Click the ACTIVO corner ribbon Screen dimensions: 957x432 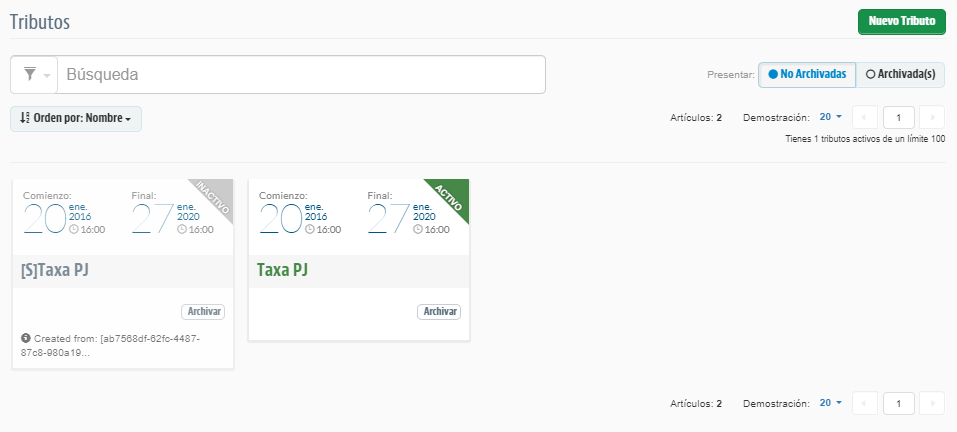click(x=450, y=199)
